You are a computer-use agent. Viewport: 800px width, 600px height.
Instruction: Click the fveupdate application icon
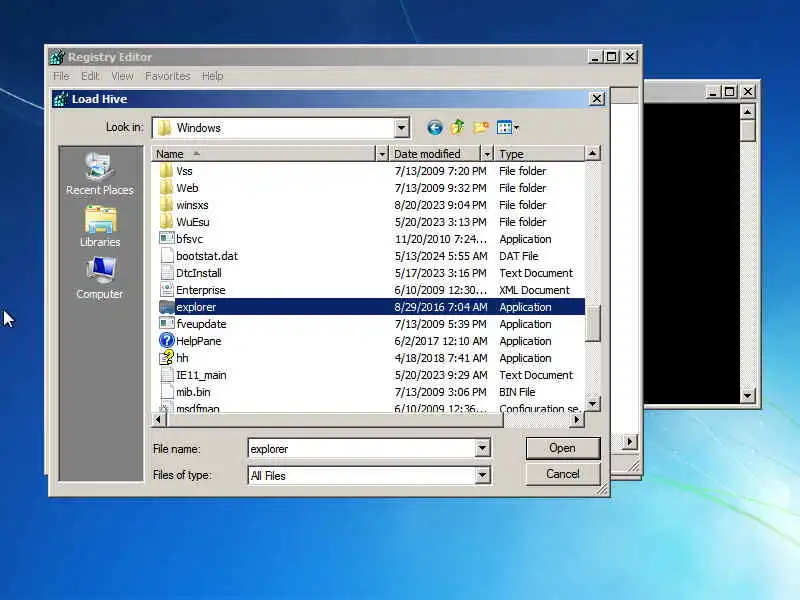click(x=166, y=323)
